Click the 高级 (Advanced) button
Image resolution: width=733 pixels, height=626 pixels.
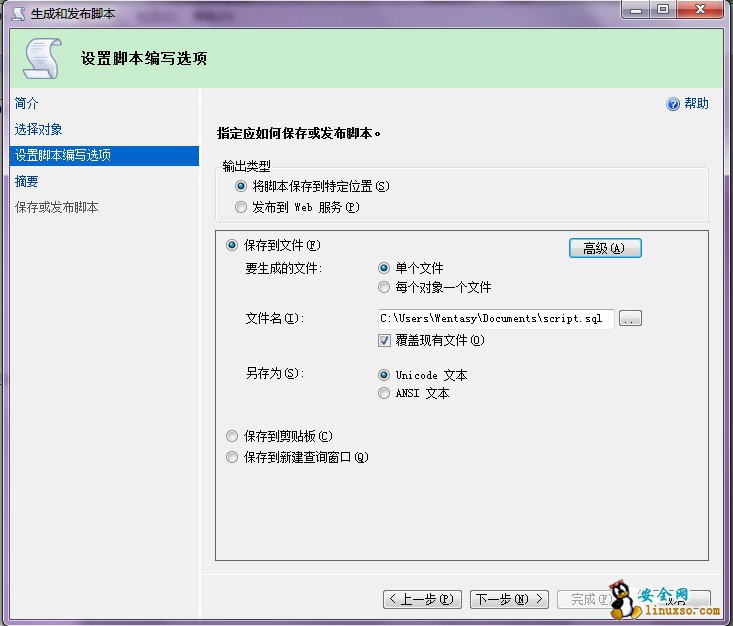click(604, 248)
